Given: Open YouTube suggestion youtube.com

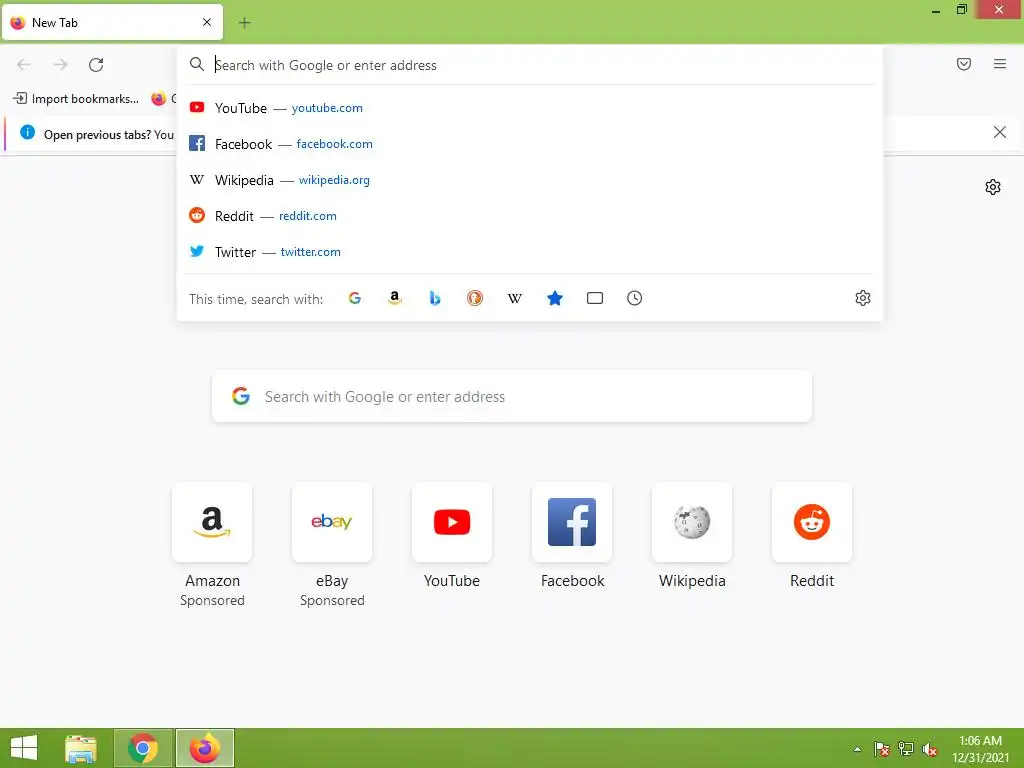Looking at the screenshot, I should click(529, 108).
